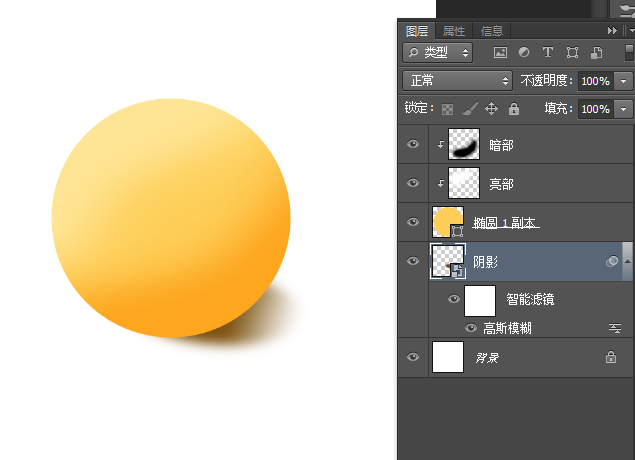Viewport: 635px width, 460px height.
Task: Lock transparent pixels icon
Action: pos(447,109)
